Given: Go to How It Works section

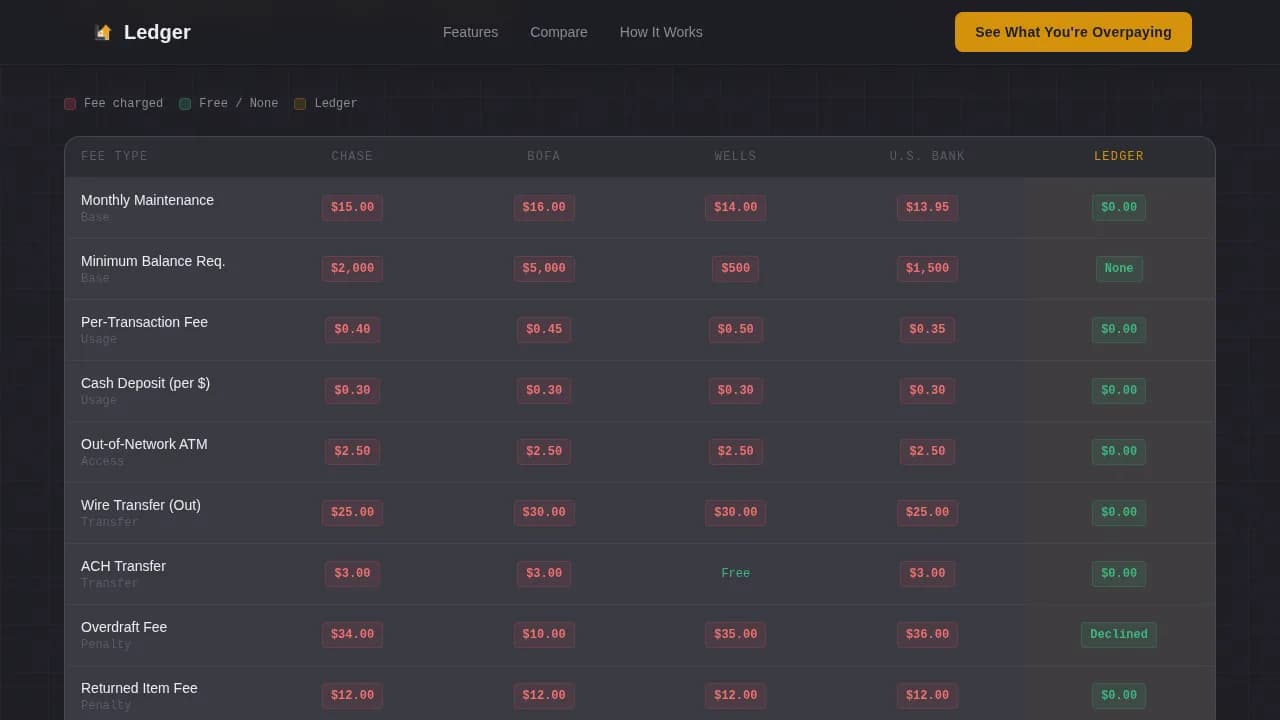Looking at the screenshot, I should coord(661,32).
